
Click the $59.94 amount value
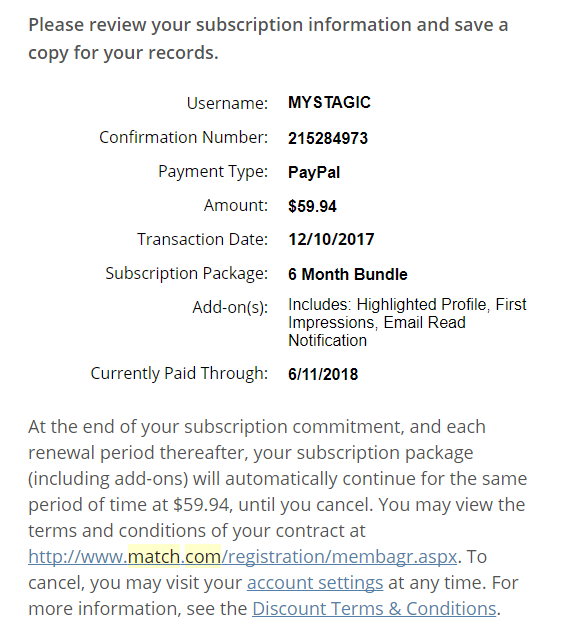(x=312, y=206)
